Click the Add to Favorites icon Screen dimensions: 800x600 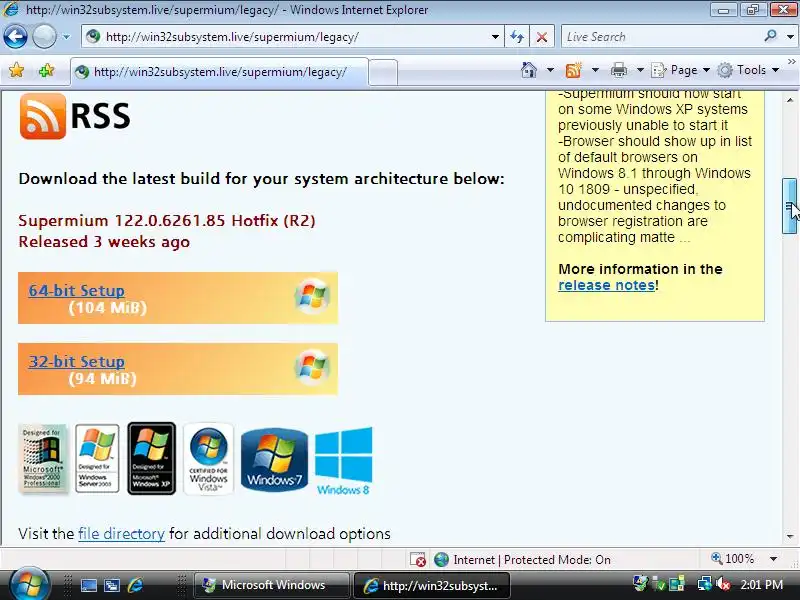[x=46, y=70]
